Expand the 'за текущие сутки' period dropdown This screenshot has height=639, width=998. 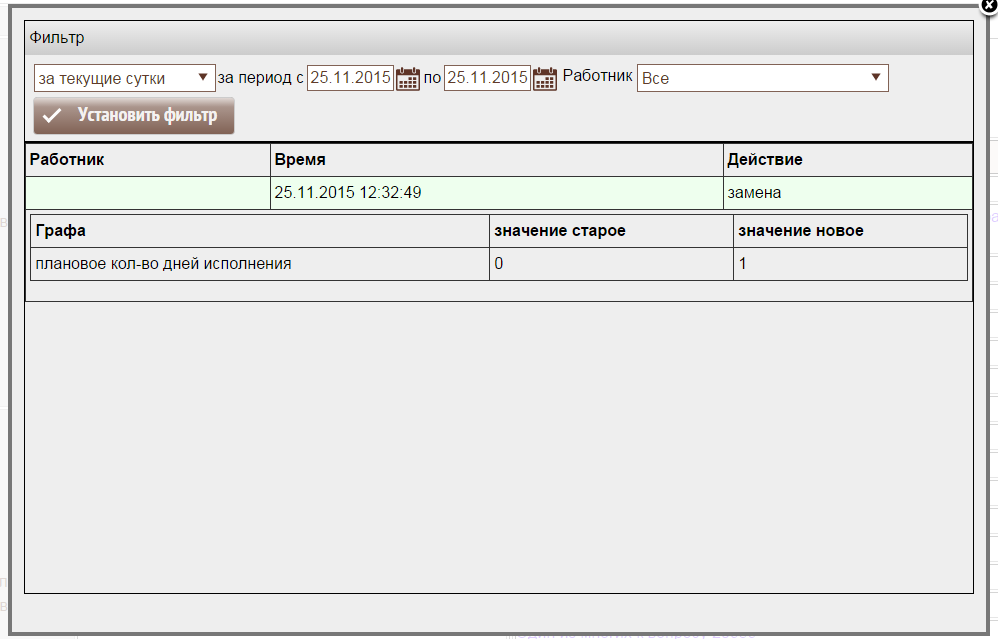point(125,78)
